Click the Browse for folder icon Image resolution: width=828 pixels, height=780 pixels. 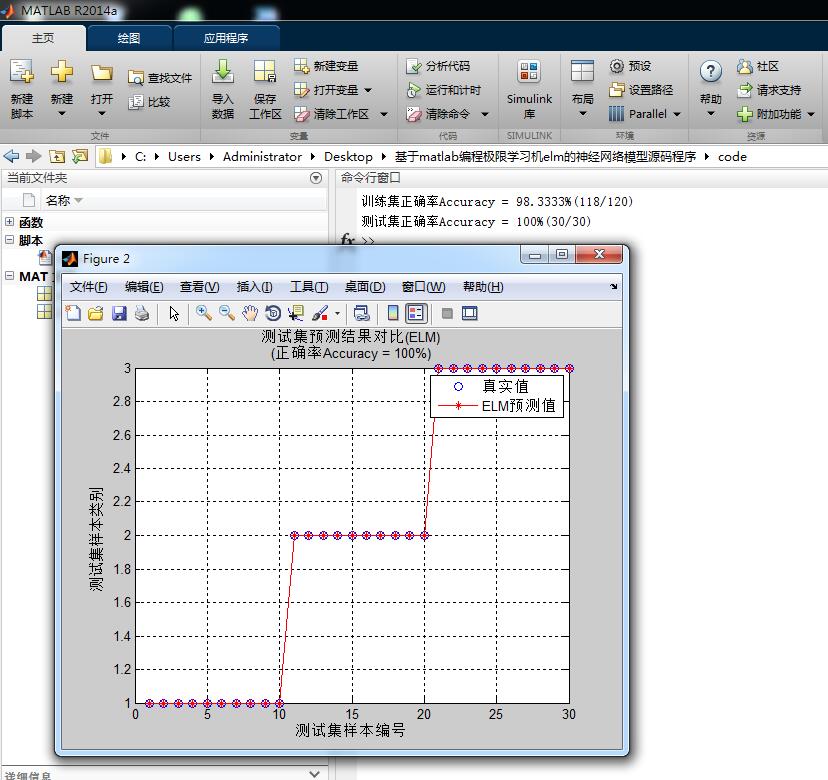80,156
